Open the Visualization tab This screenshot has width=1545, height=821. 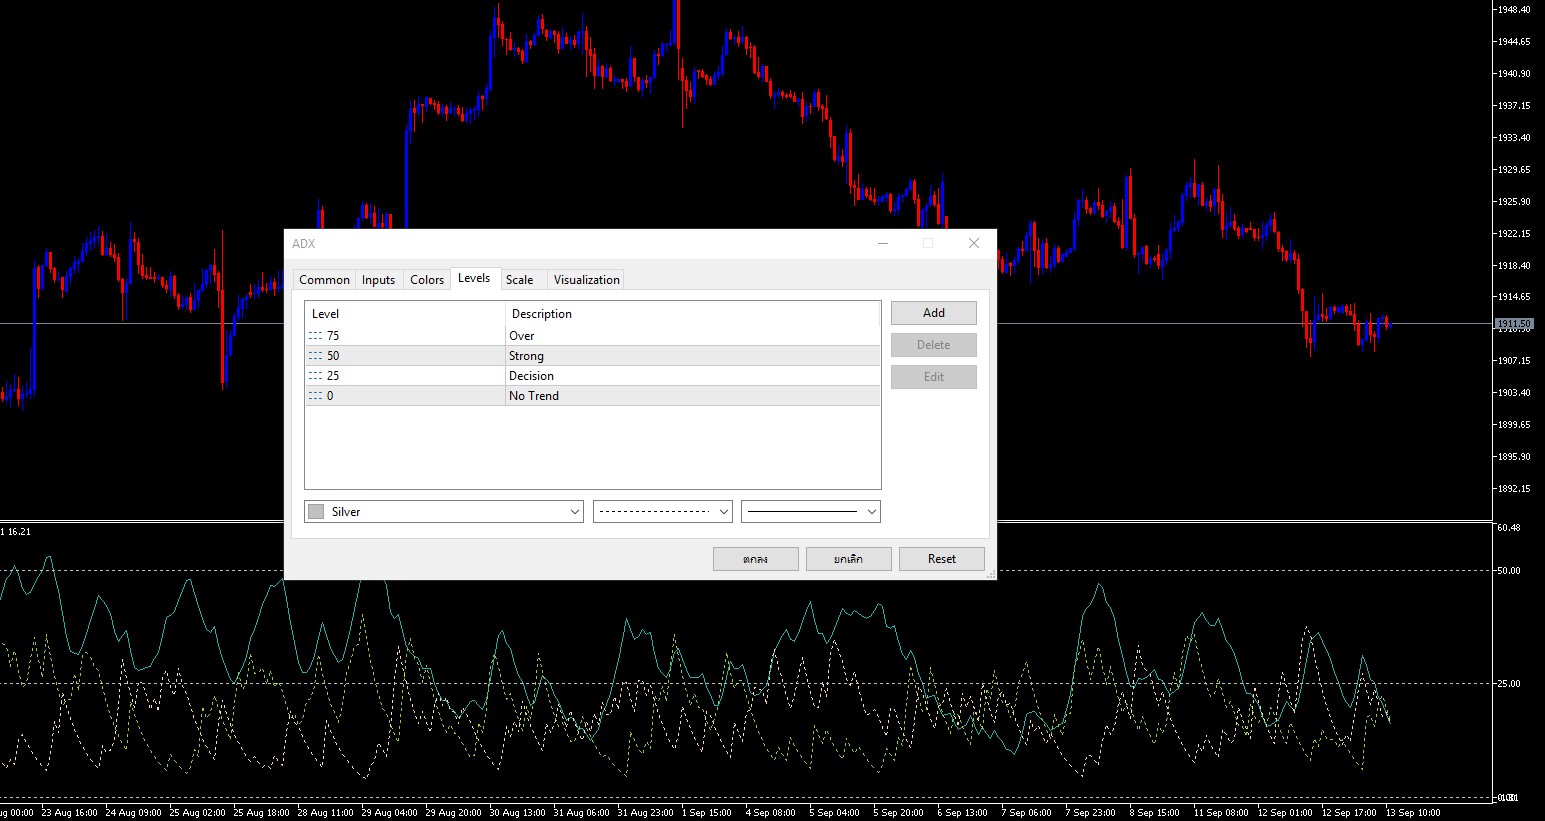click(587, 280)
